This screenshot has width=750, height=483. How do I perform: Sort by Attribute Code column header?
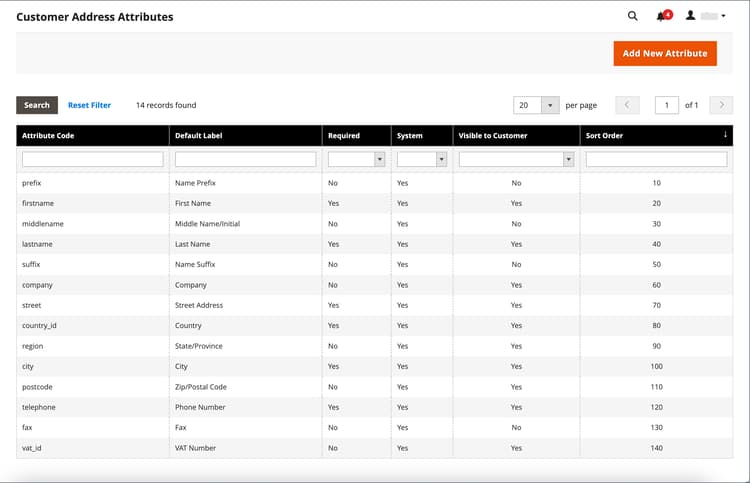[93, 135]
